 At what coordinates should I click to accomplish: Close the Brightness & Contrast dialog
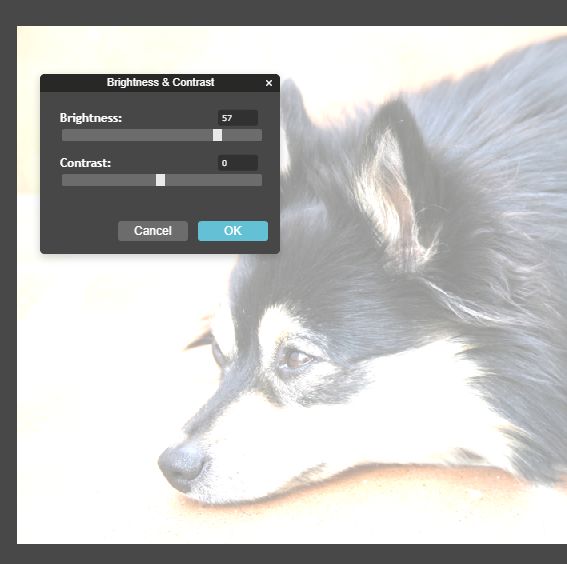click(x=269, y=83)
